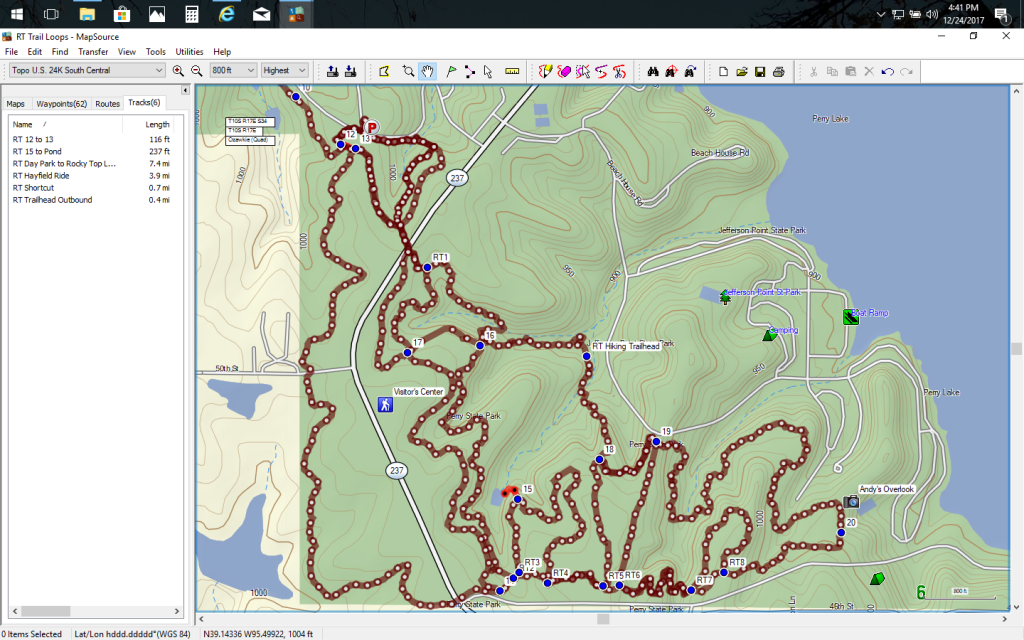This screenshot has height=640, width=1024.
Task: Choose the Waypoint flag tool
Action: click(451, 71)
